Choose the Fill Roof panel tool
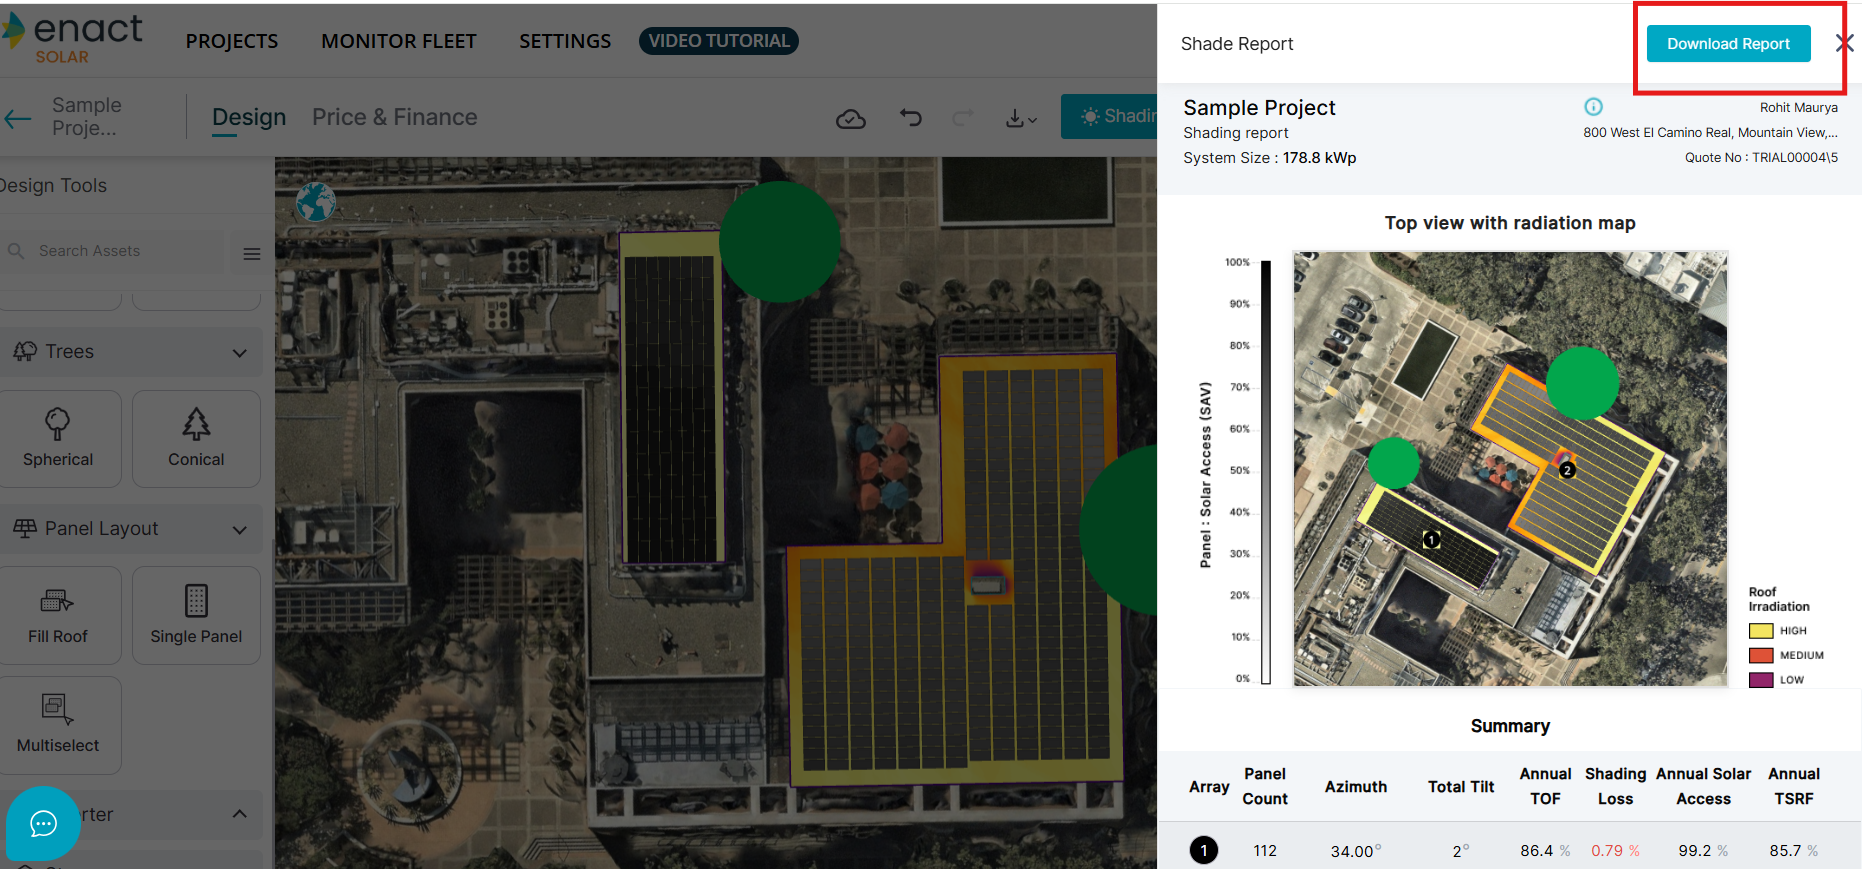This screenshot has height=869, width=1862. click(59, 616)
